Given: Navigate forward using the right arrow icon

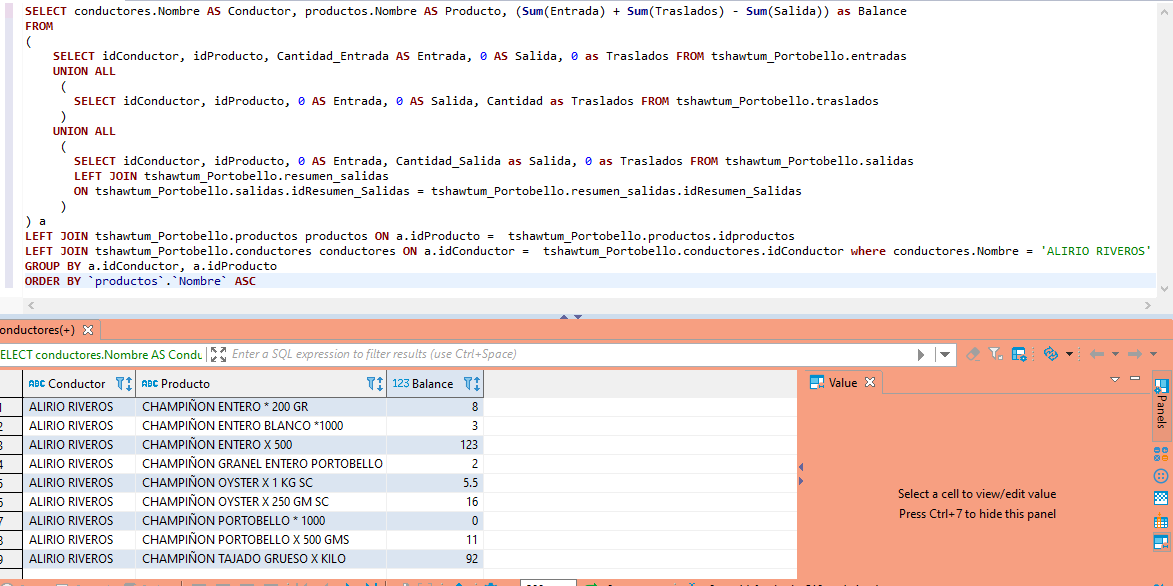Looking at the screenshot, I should pos(1136,354).
